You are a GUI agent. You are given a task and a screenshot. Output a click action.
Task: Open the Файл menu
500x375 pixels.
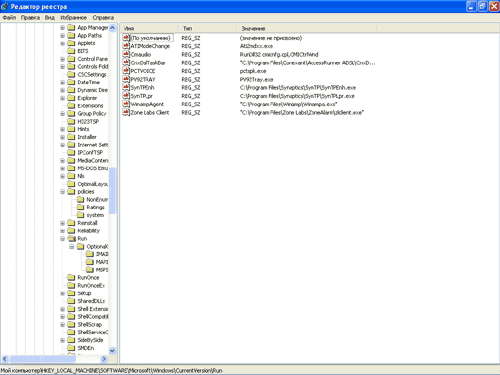coord(9,18)
